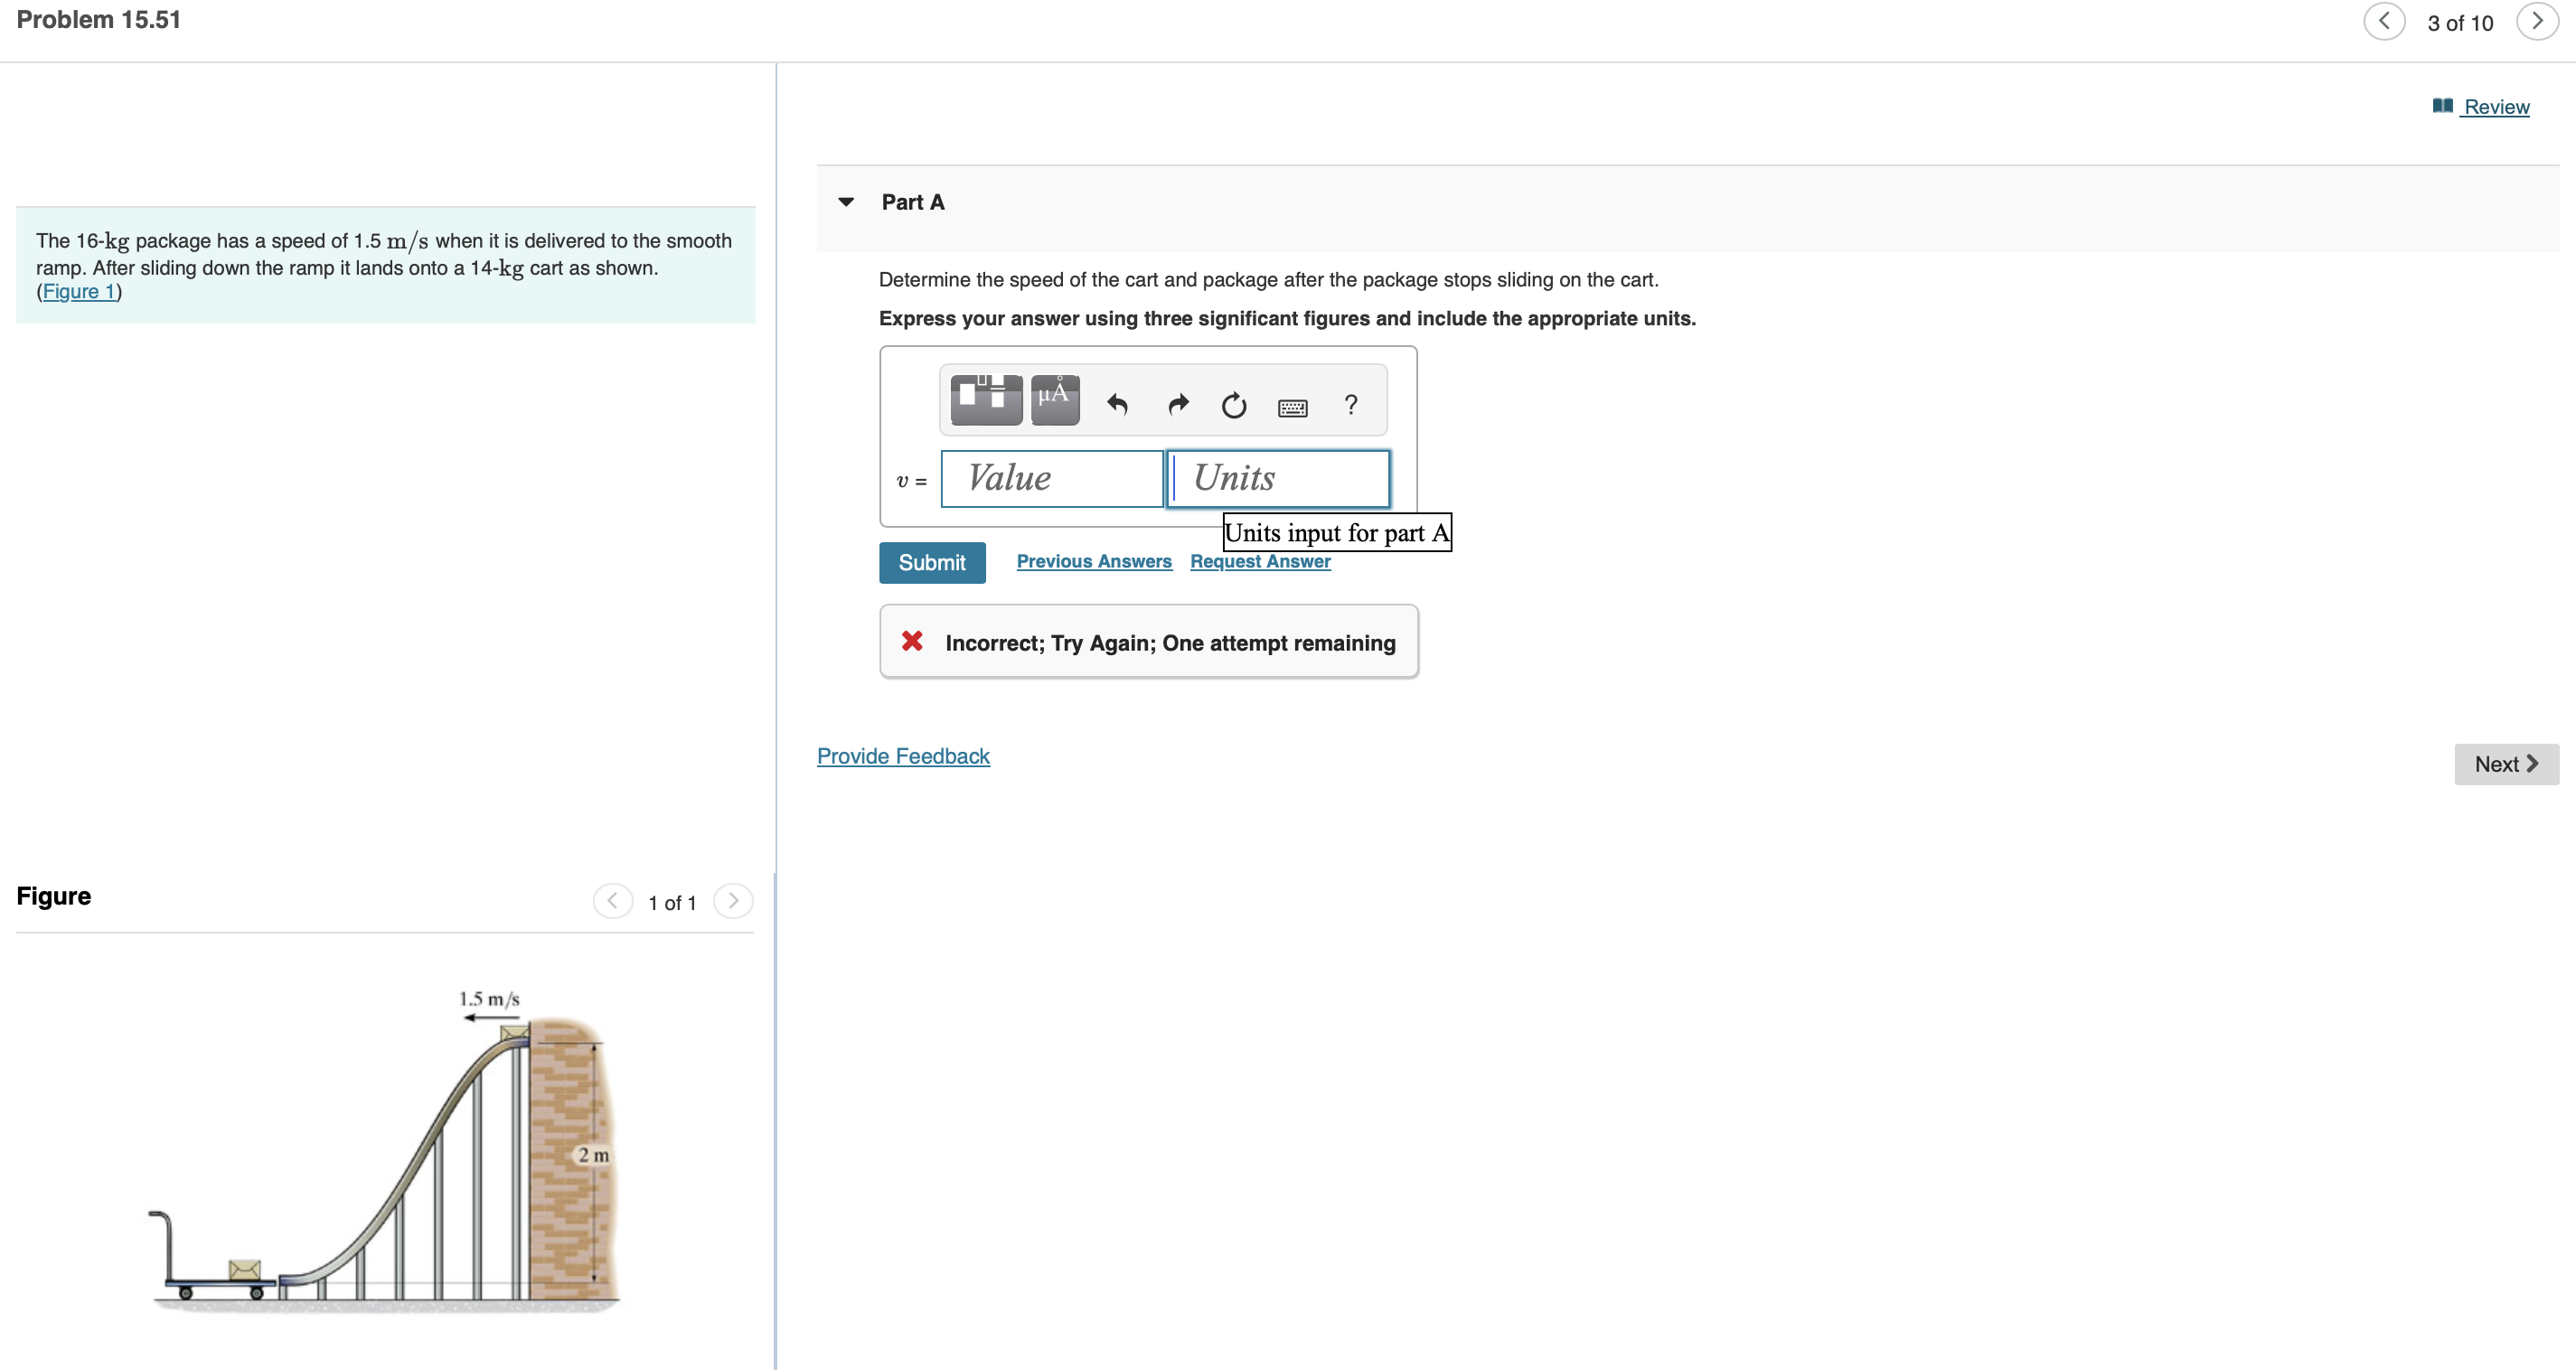The width and height of the screenshot is (2576, 1370).
Task: Submit your answer for Part A
Action: click(x=931, y=562)
